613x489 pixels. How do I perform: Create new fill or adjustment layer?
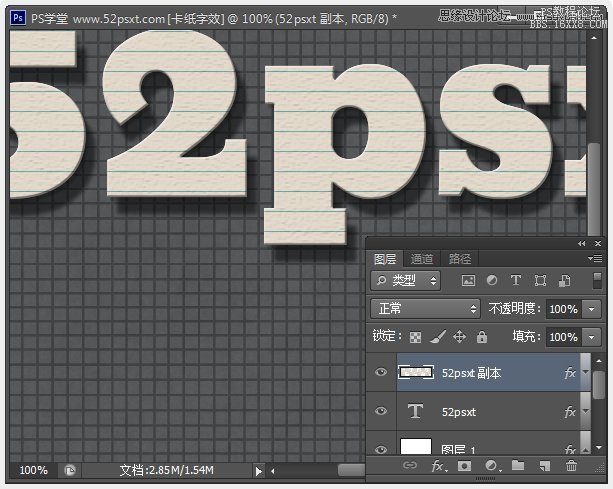pyautogui.click(x=492, y=466)
